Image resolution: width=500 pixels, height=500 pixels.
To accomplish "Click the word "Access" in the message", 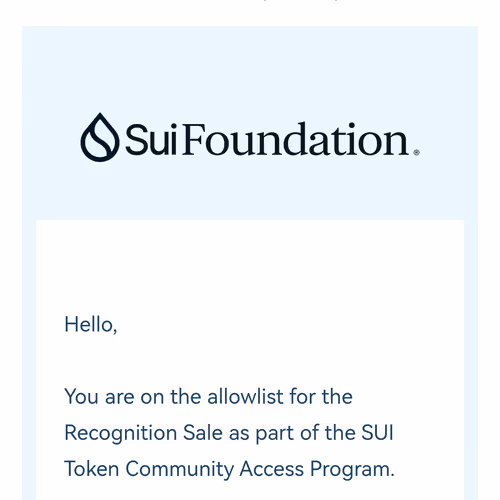I will [272, 469].
